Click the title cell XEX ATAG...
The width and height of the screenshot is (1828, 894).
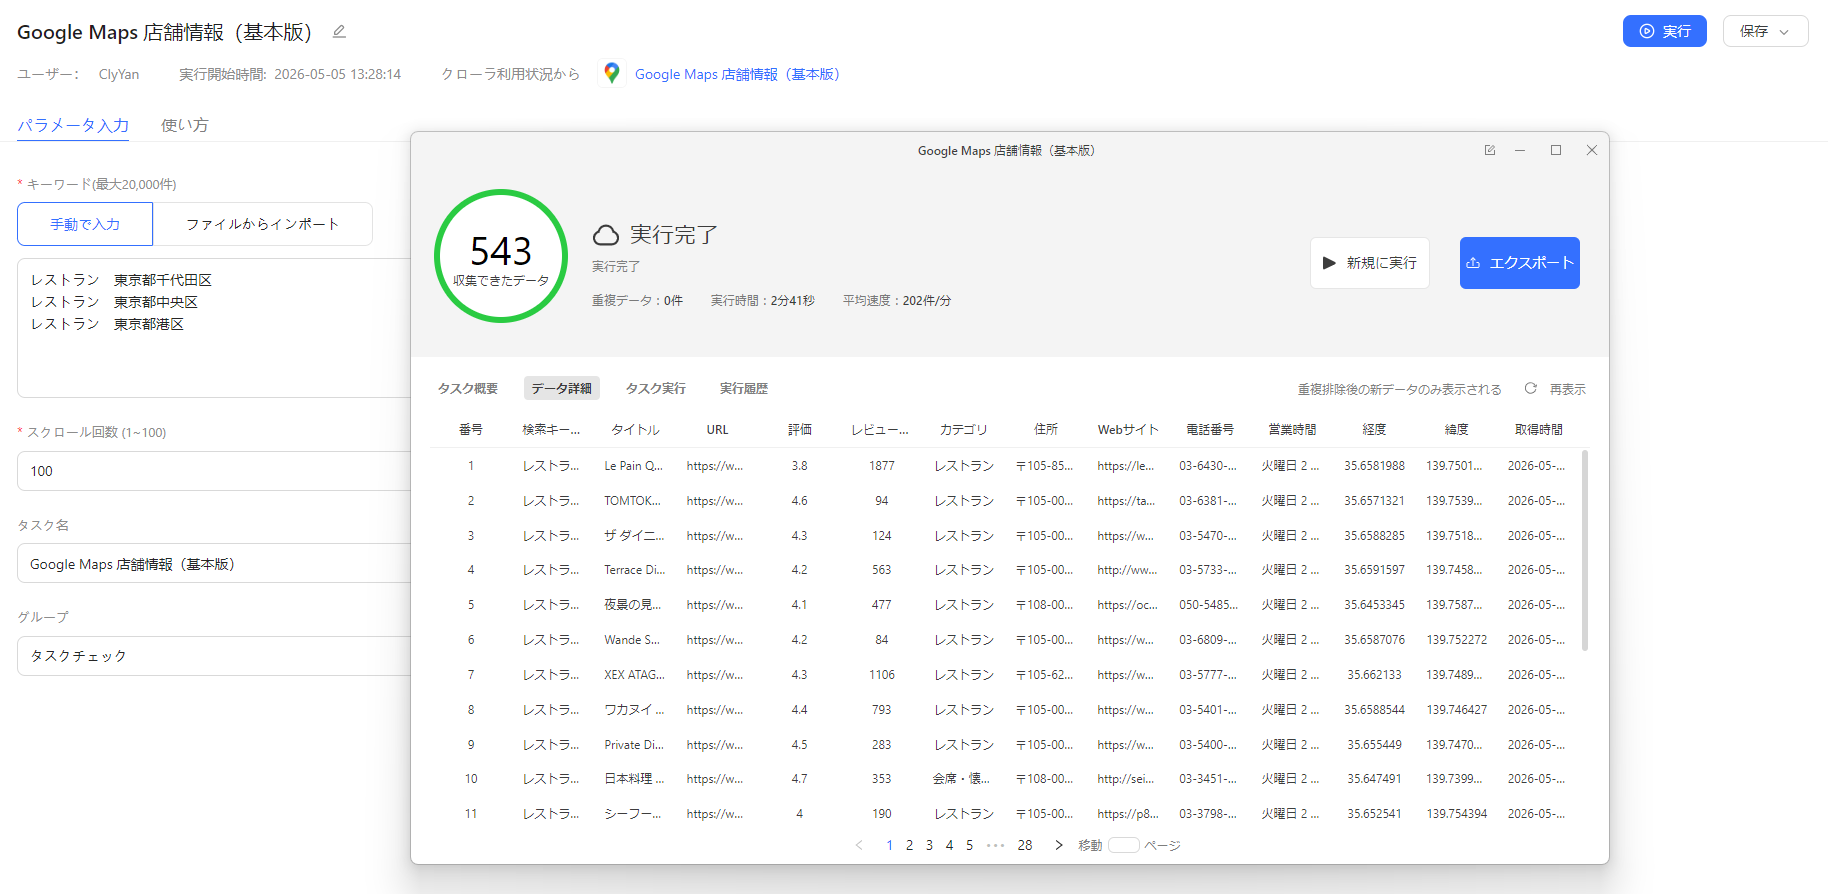coord(635,675)
